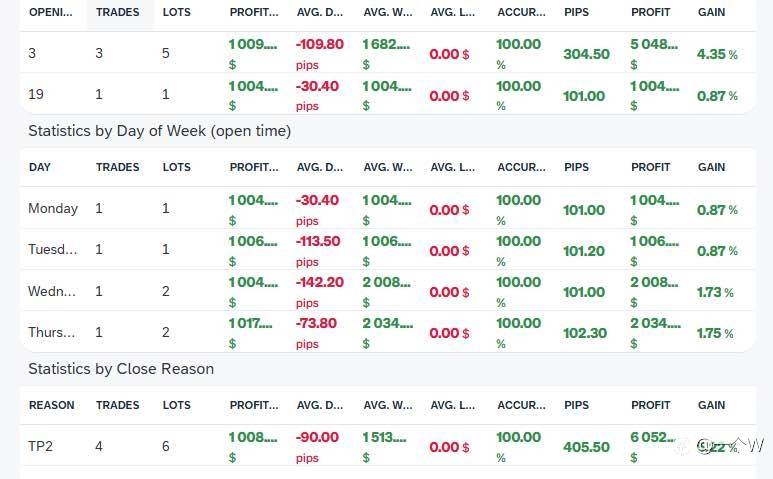
Task: Click the TP2 close reason cell
Action: click(x=41, y=446)
